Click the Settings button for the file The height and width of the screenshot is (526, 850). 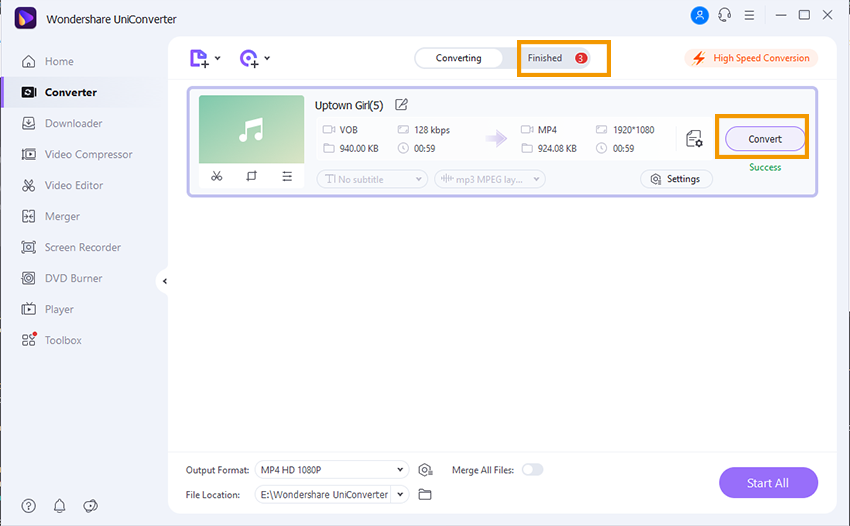point(676,179)
